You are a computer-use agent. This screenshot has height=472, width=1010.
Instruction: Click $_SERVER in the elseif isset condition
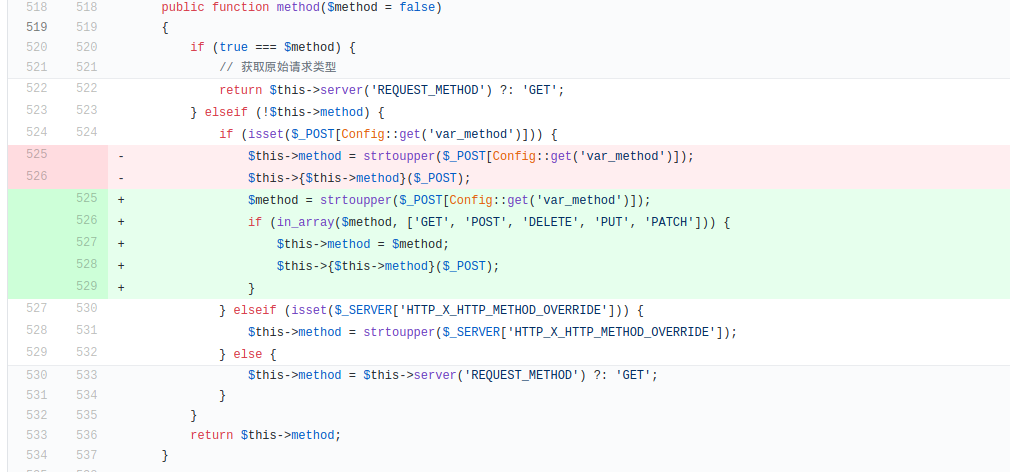click(x=359, y=310)
